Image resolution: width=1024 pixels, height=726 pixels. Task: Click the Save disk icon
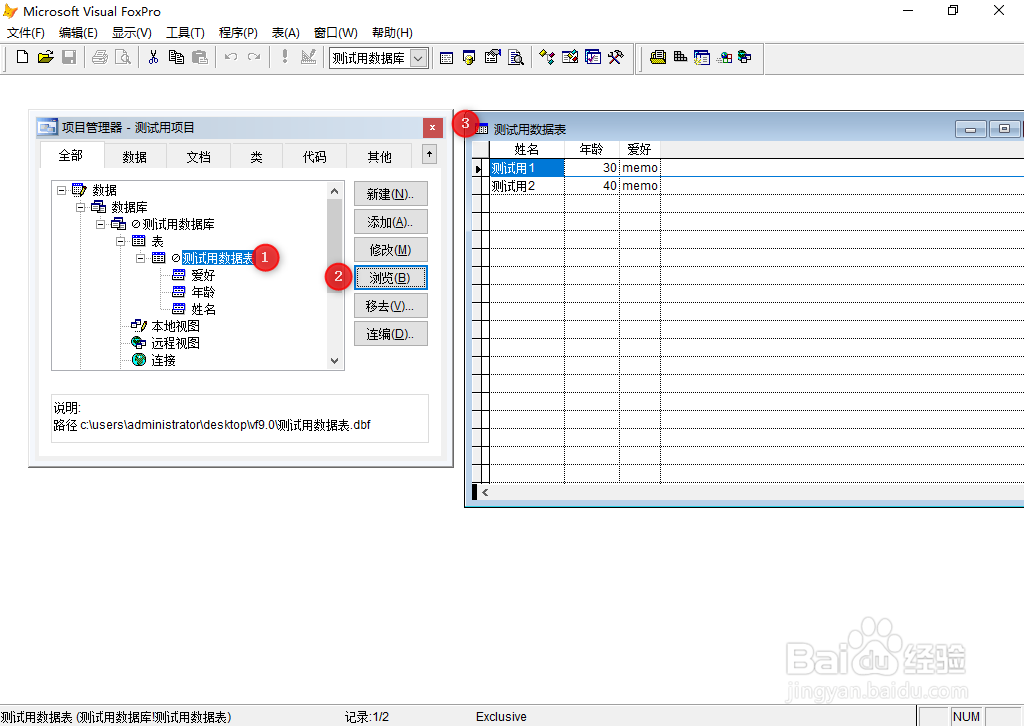click(x=69, y=57)
